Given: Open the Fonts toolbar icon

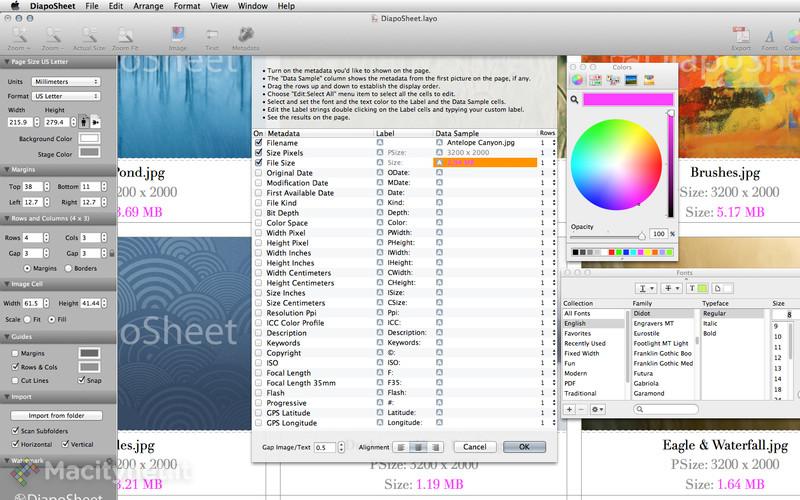Looking at the screenshot, I should click(x=769, y=34).
